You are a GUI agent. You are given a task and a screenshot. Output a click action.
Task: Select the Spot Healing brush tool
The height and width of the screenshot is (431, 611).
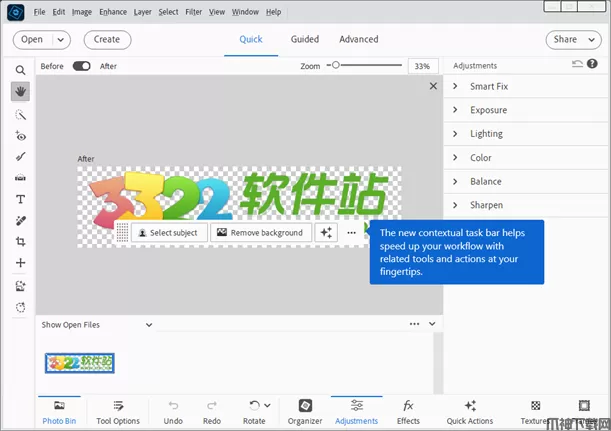[20, 221]
